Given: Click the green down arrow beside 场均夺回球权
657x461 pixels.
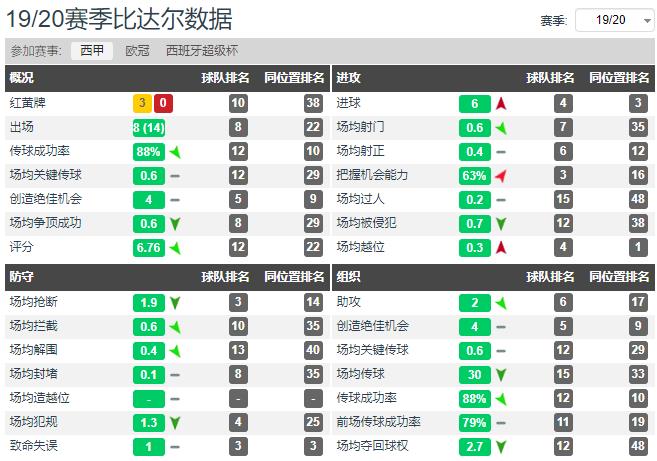Looking at the screenshot, I should (500, 446).
